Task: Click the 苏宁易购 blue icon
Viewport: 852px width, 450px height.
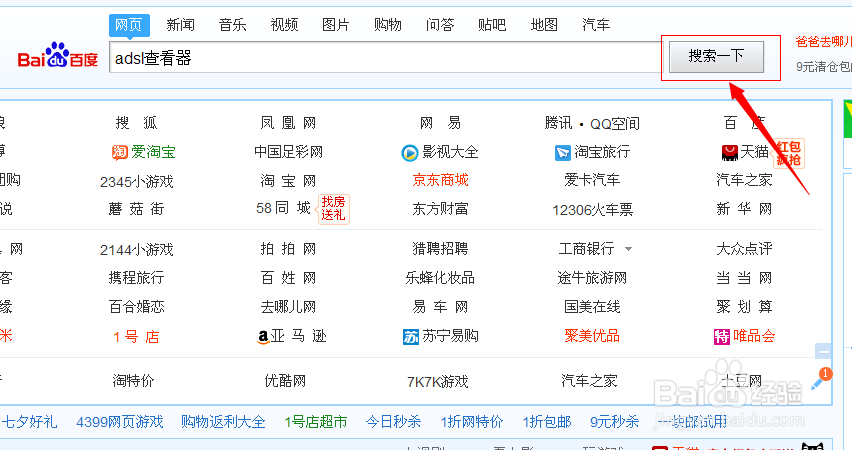Action: 411,337
